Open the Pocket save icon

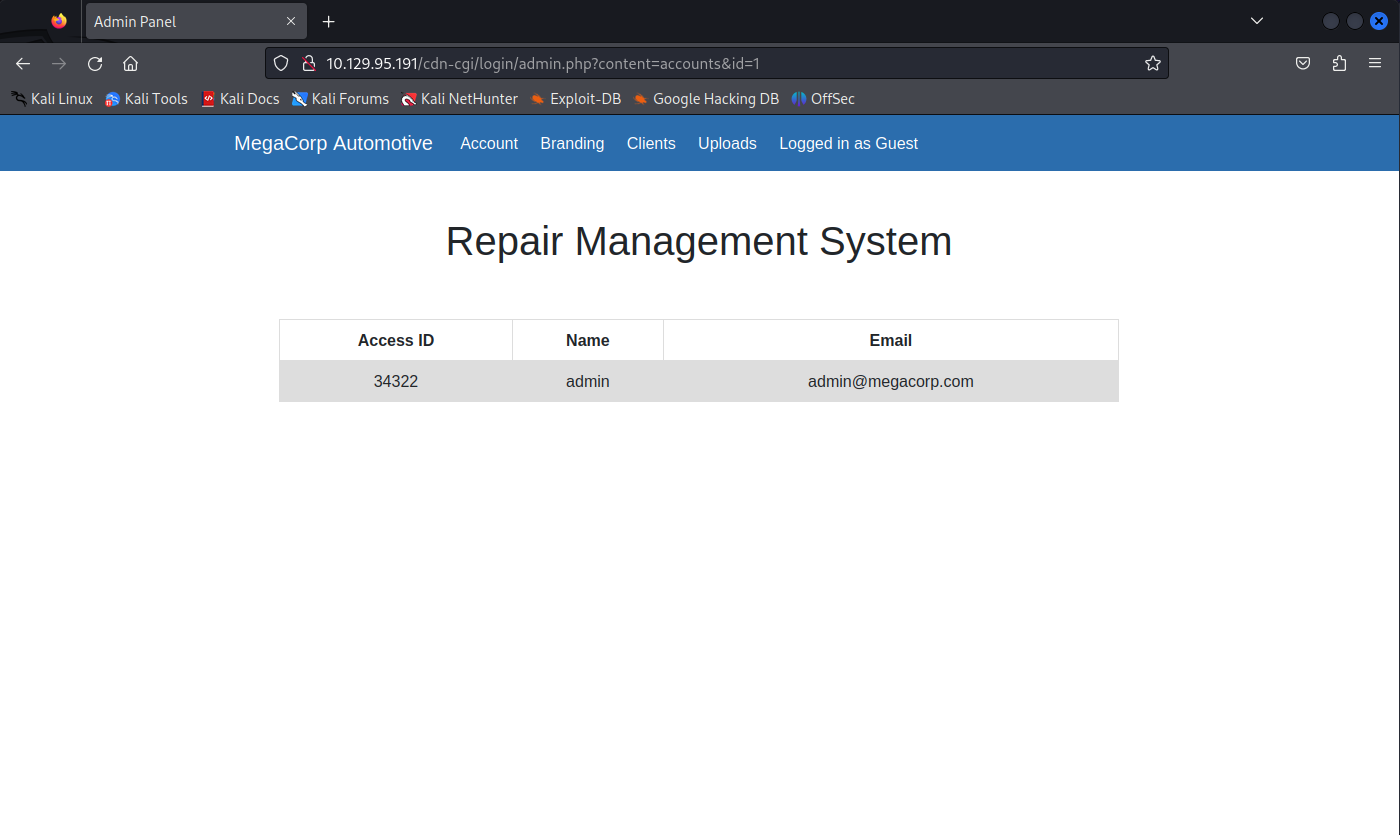tap(1303, 63)
